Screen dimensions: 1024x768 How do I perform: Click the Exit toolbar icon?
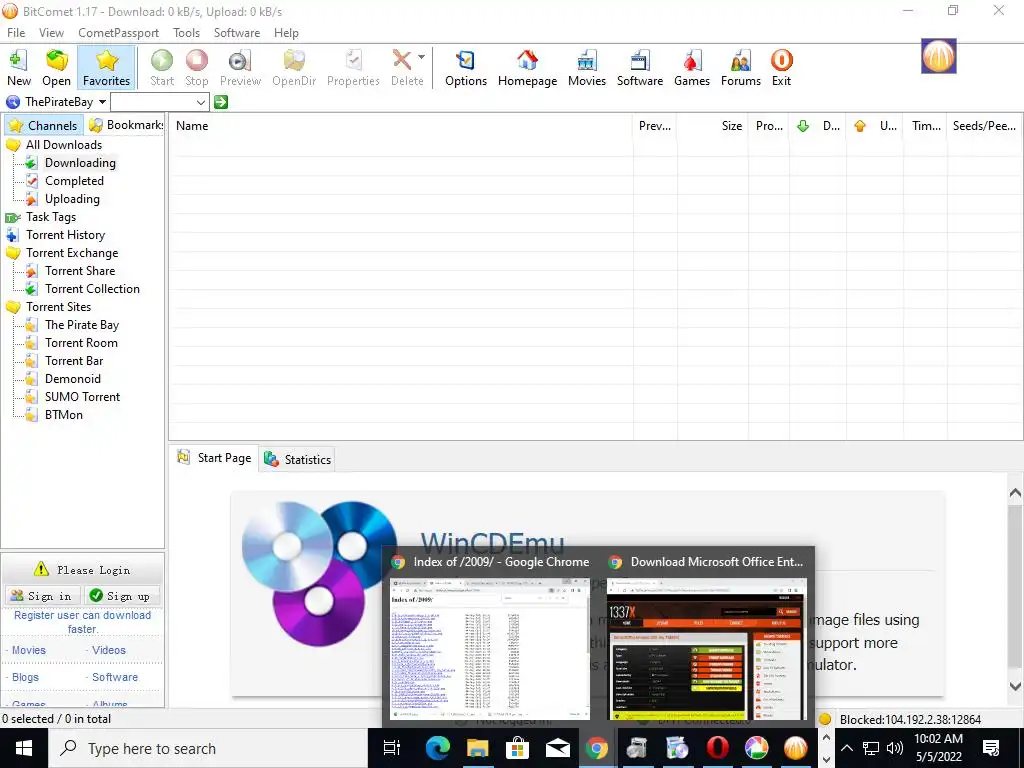click(781, 67)
